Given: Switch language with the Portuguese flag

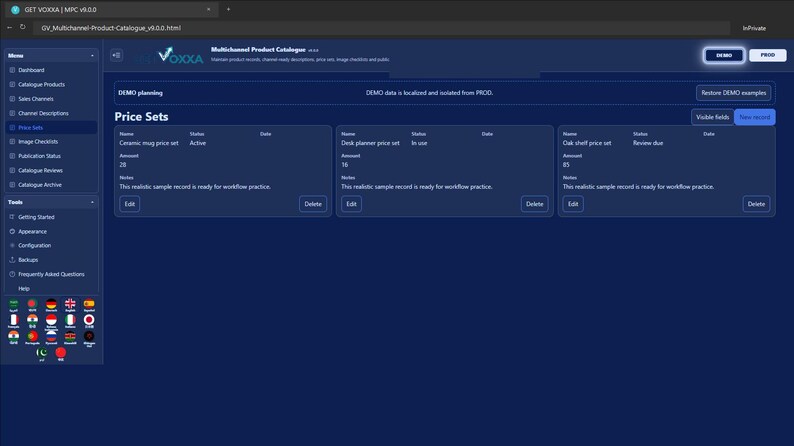Looking at the screenshot, I should pos(32,337).
